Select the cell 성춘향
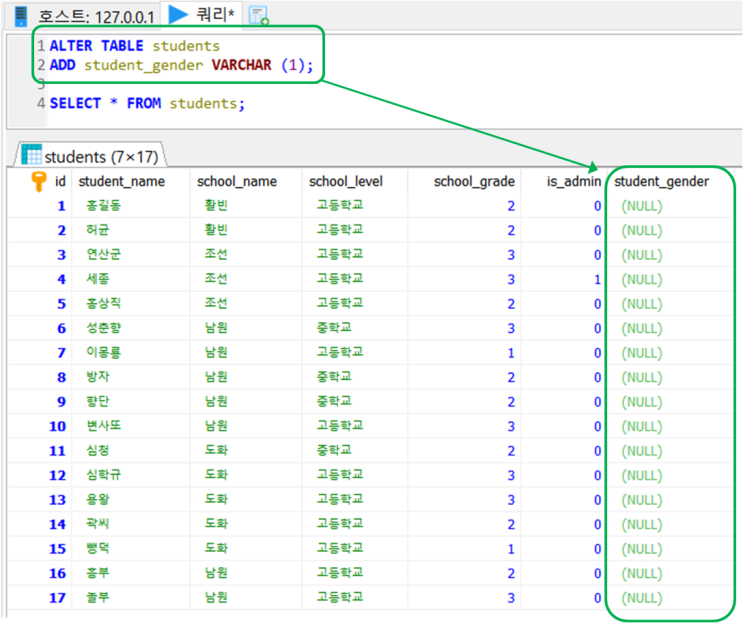 point(104,328)
